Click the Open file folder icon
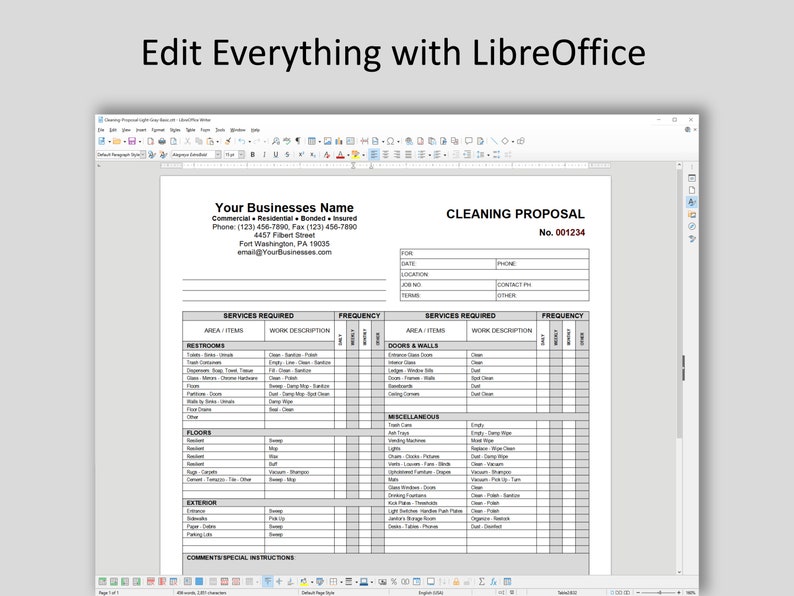The image size is (794, 596). tap(117, 141)
